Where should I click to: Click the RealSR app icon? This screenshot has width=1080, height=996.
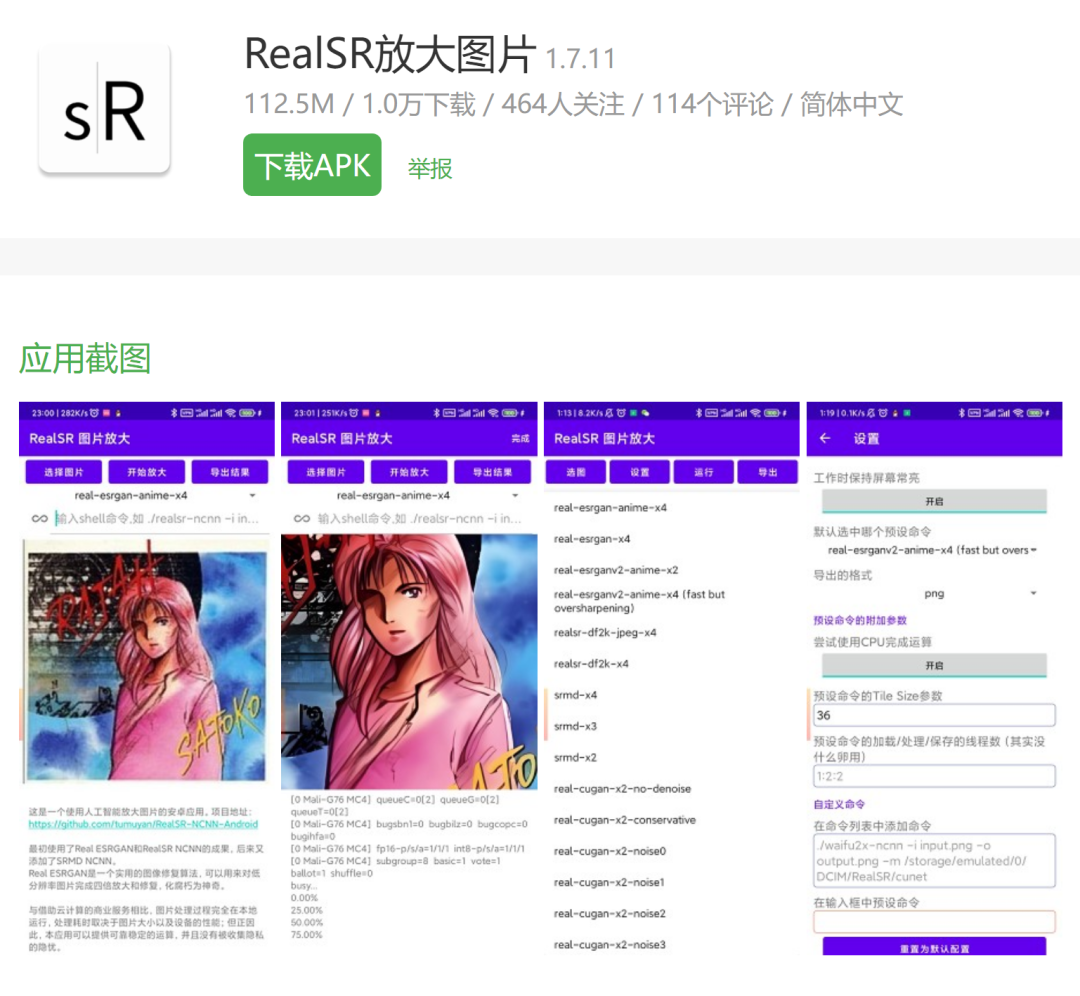[x=105, y=108]
